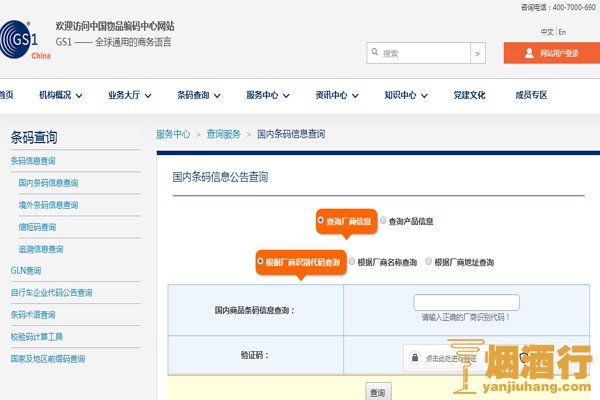Select 查询产品信息 radio option
Screen dimensions: 600x400
pos(383,221)
